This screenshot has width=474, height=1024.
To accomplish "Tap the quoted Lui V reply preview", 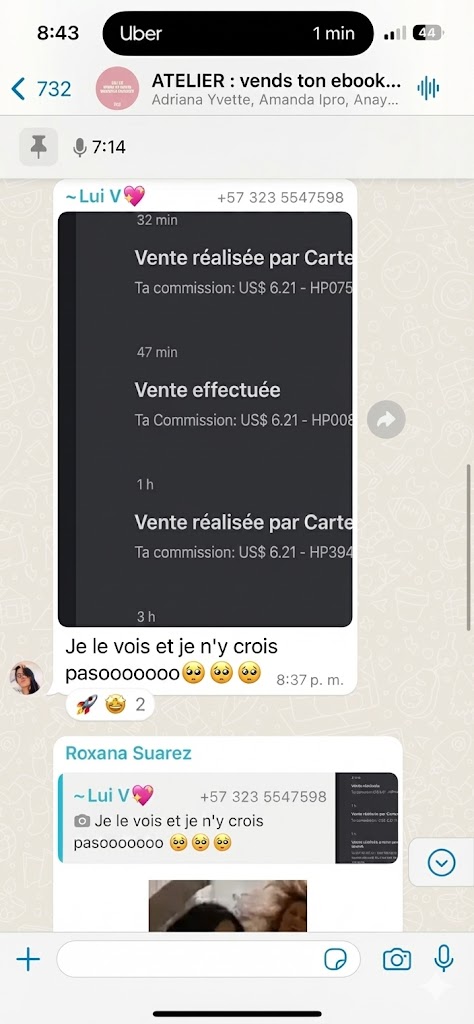I will 228,818.
